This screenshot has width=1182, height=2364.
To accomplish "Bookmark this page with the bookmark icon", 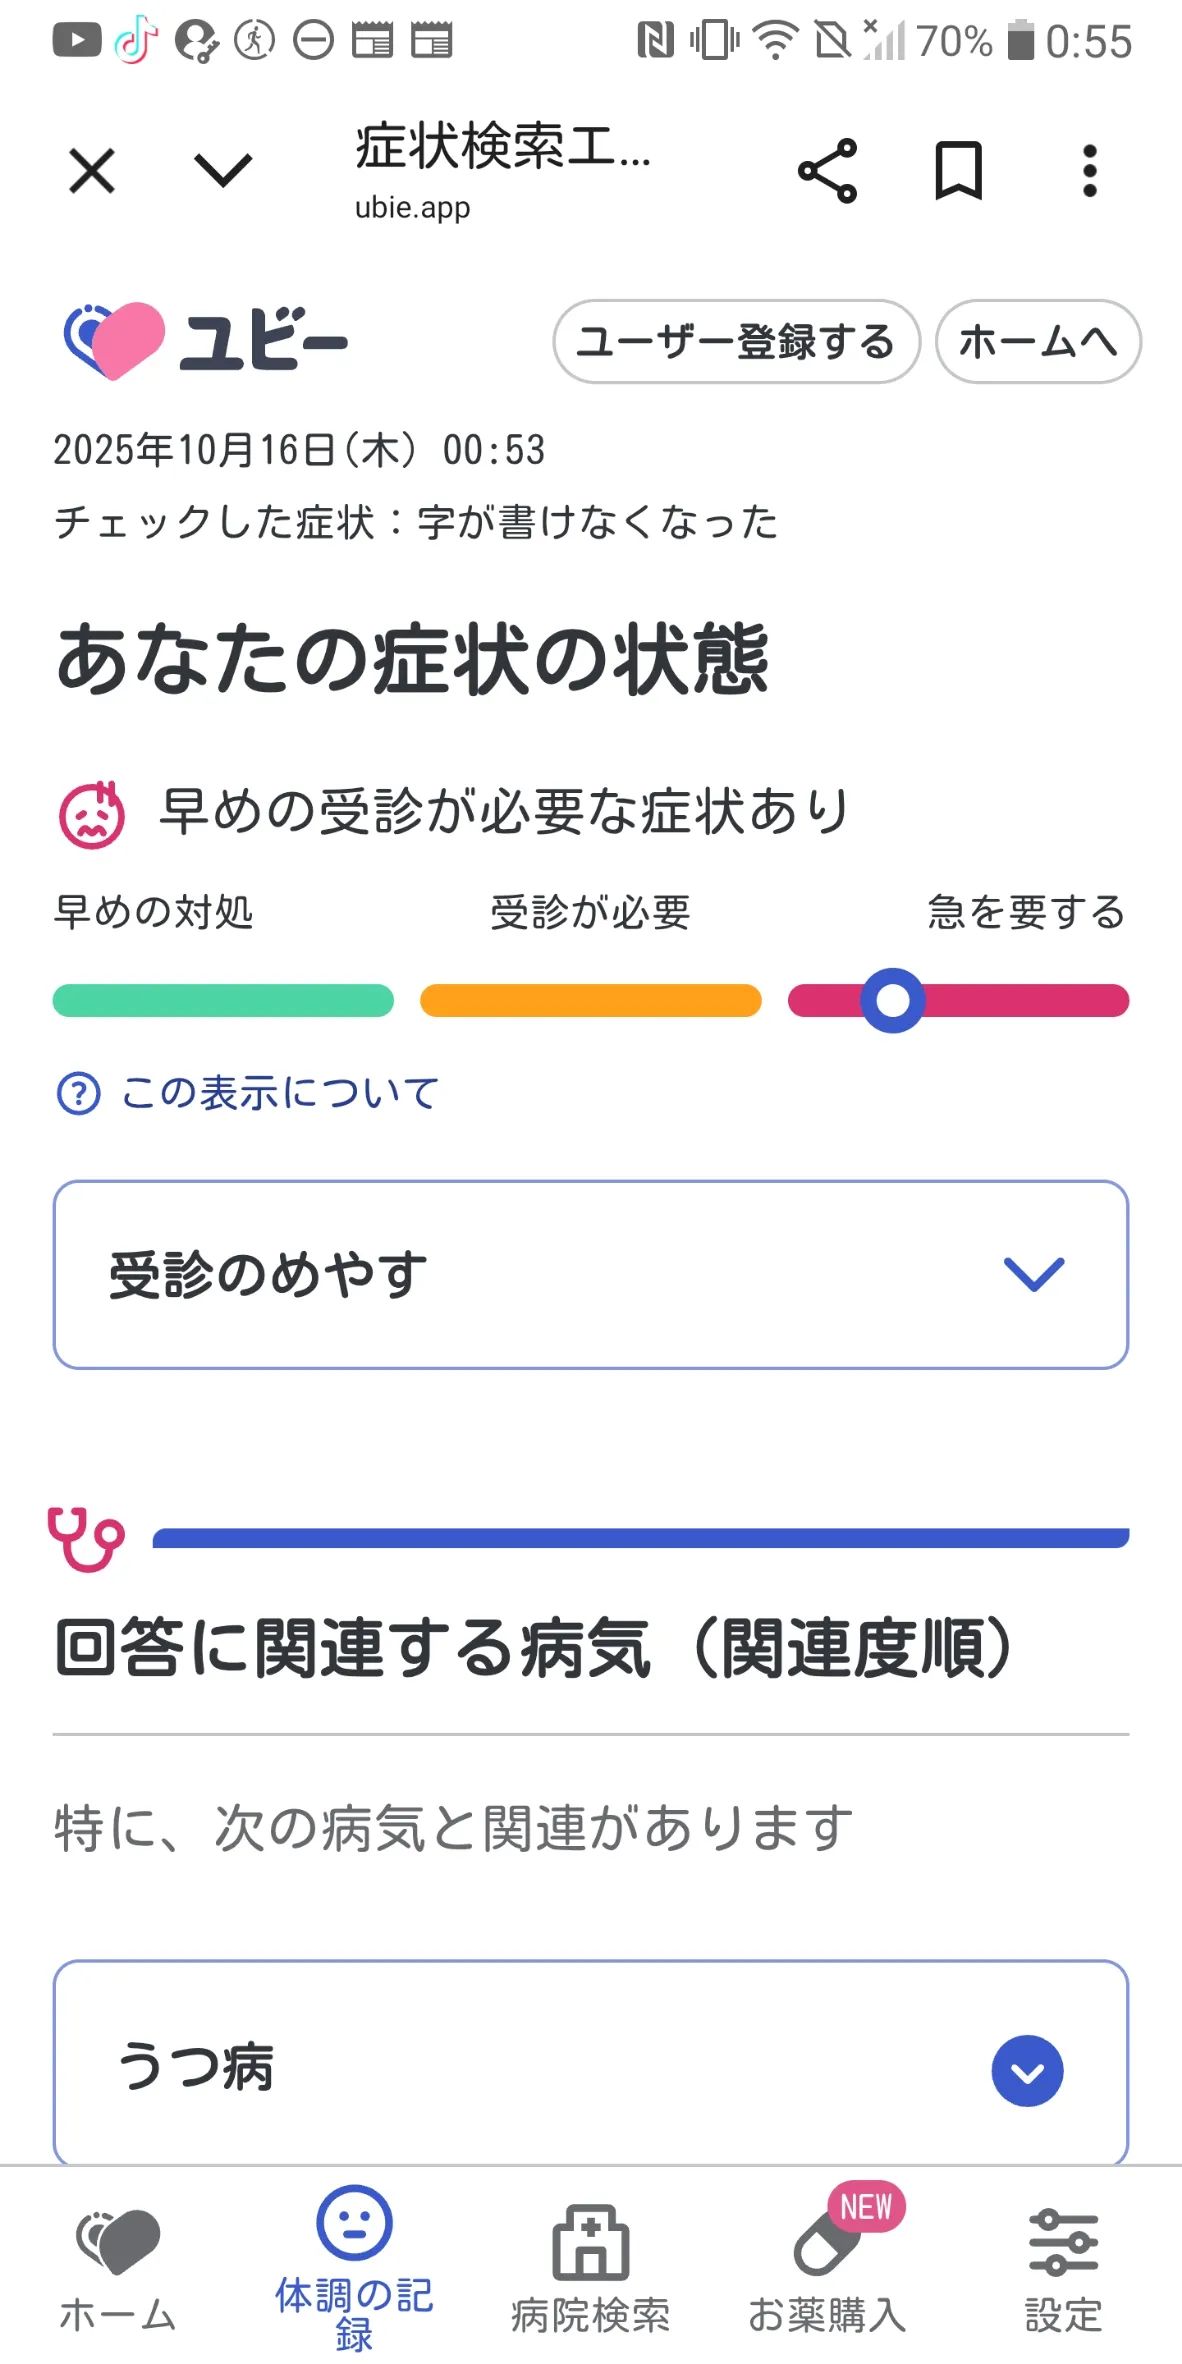I will 958,171.
